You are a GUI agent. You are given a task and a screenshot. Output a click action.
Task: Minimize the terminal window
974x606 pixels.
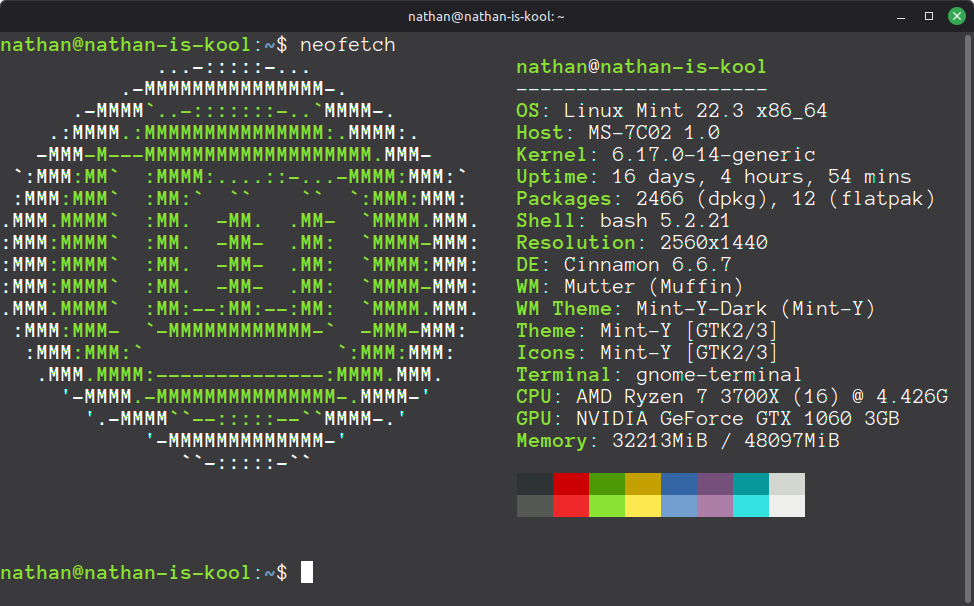point(901,17)
